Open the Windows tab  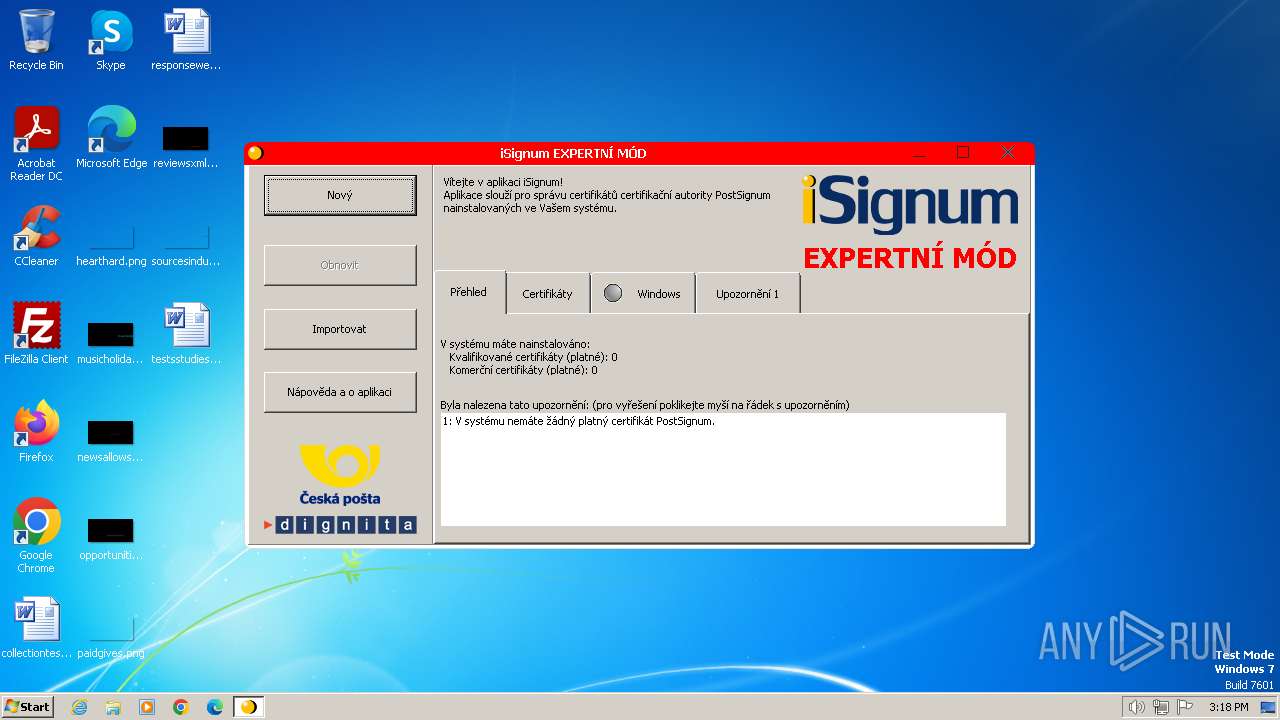point(643,294)
